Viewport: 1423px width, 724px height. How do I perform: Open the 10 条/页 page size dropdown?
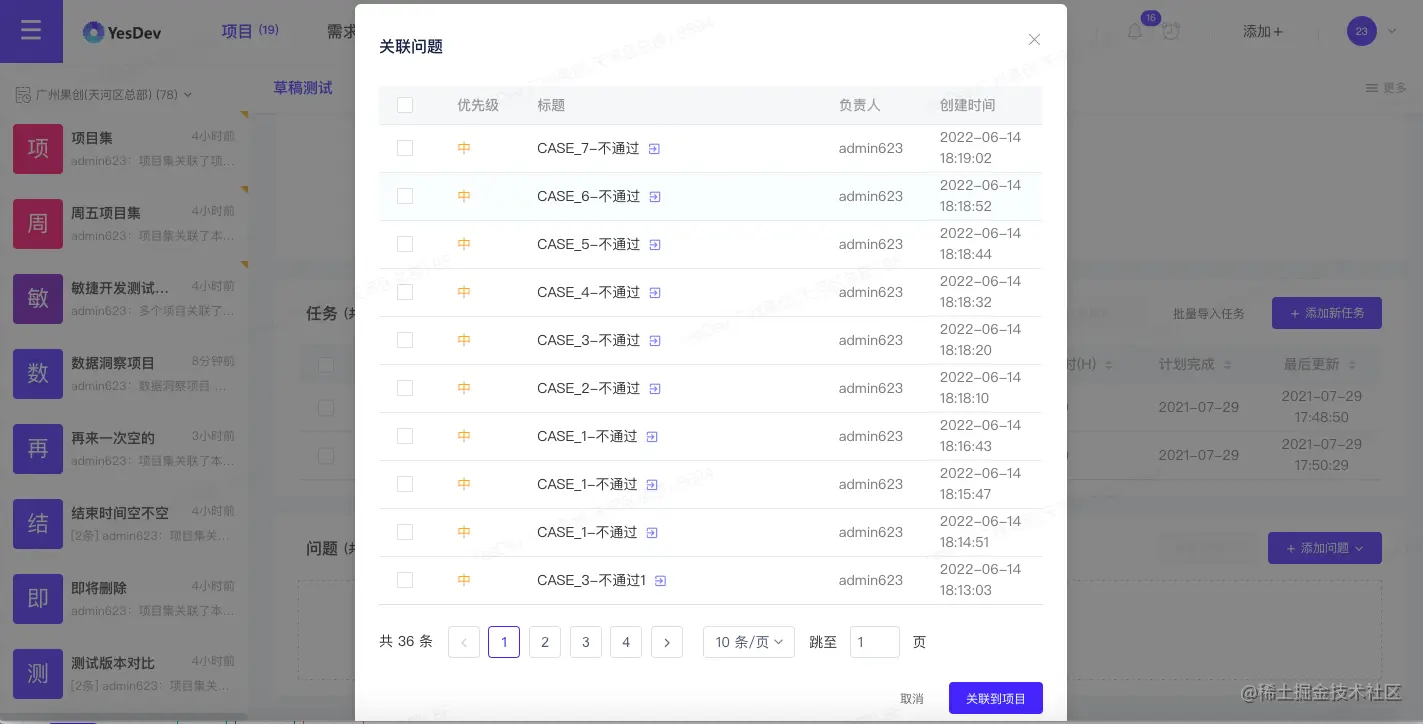click(748, 642)
